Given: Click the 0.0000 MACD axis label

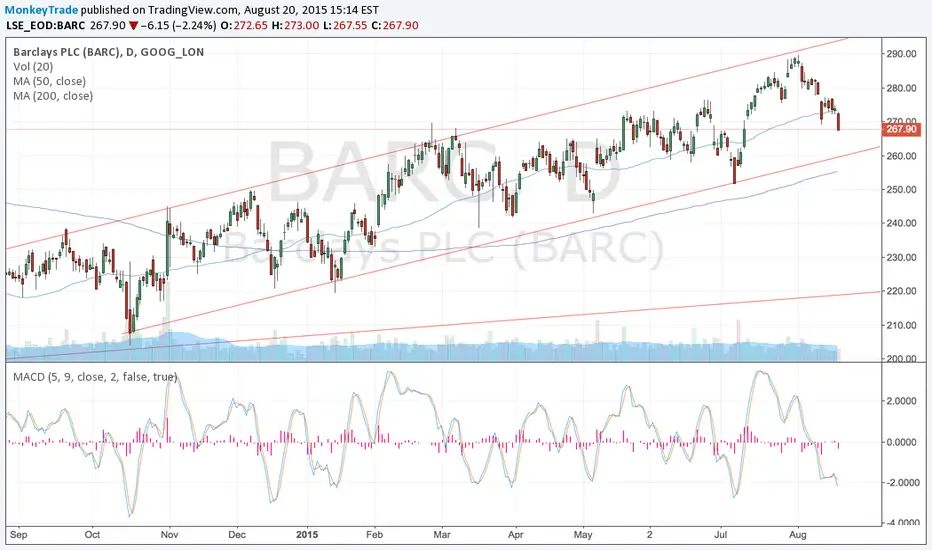Looking at the screenshot, I should tap(902, 442).
